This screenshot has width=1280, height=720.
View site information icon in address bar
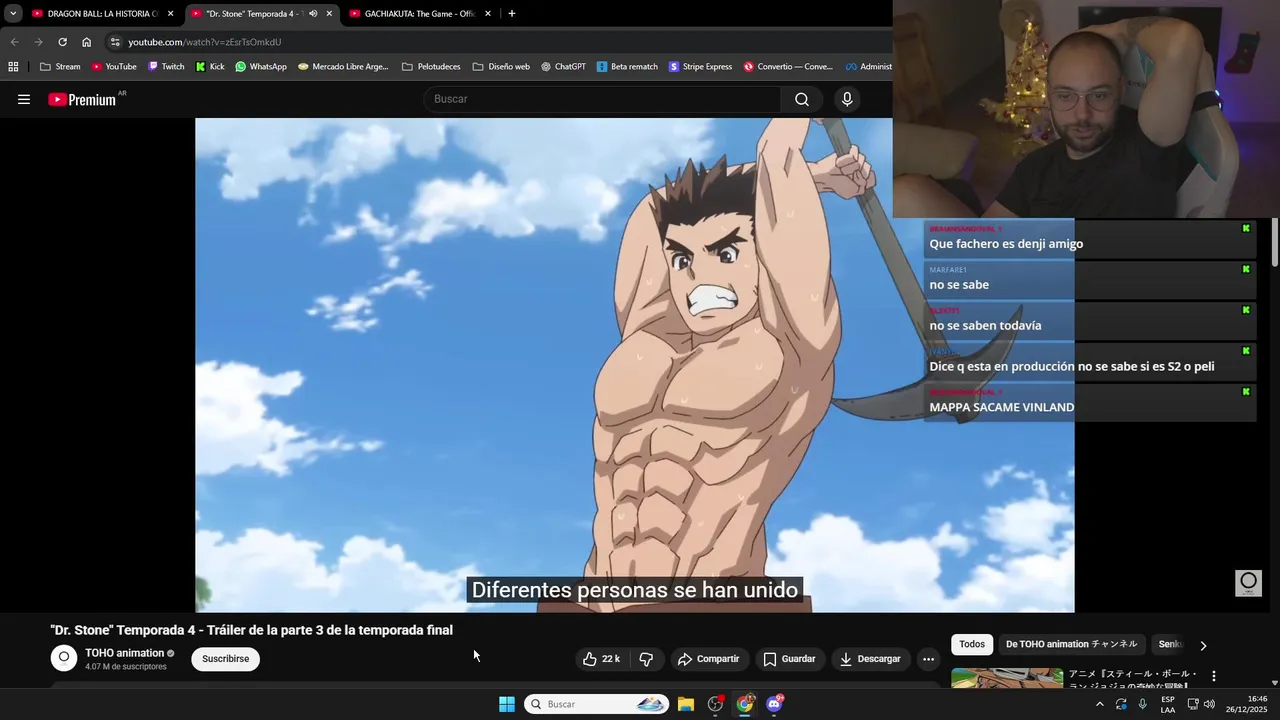click(x=115, y=42)
